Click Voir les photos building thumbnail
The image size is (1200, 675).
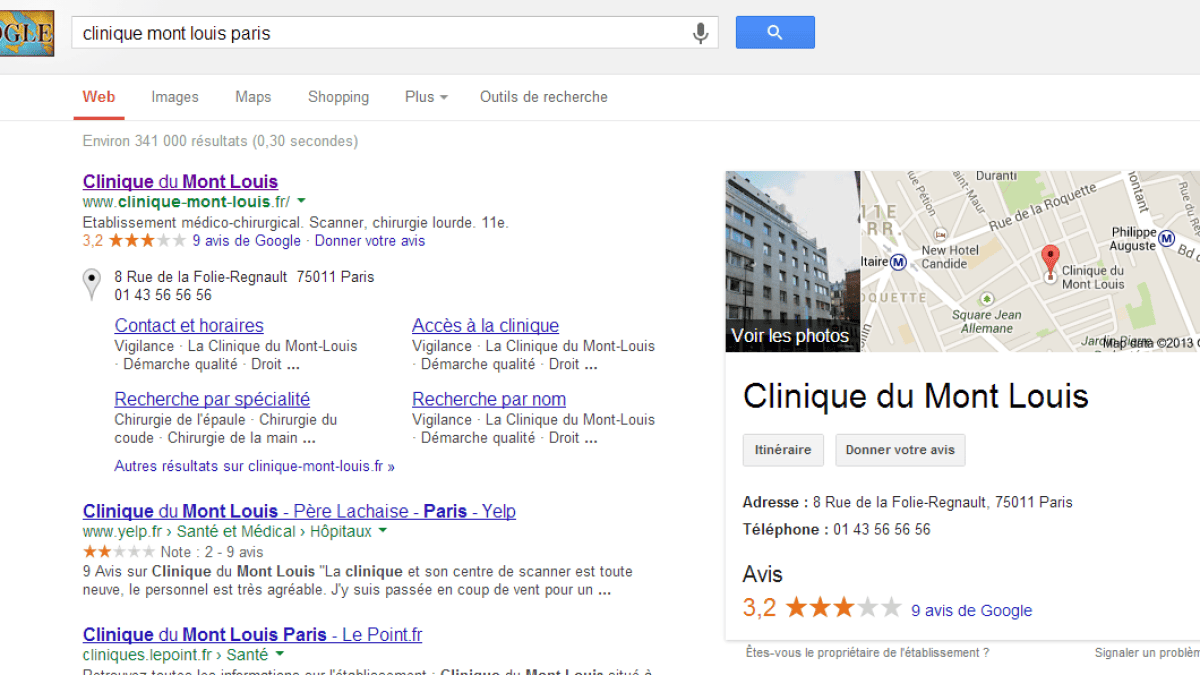click(x=792, y=261)
